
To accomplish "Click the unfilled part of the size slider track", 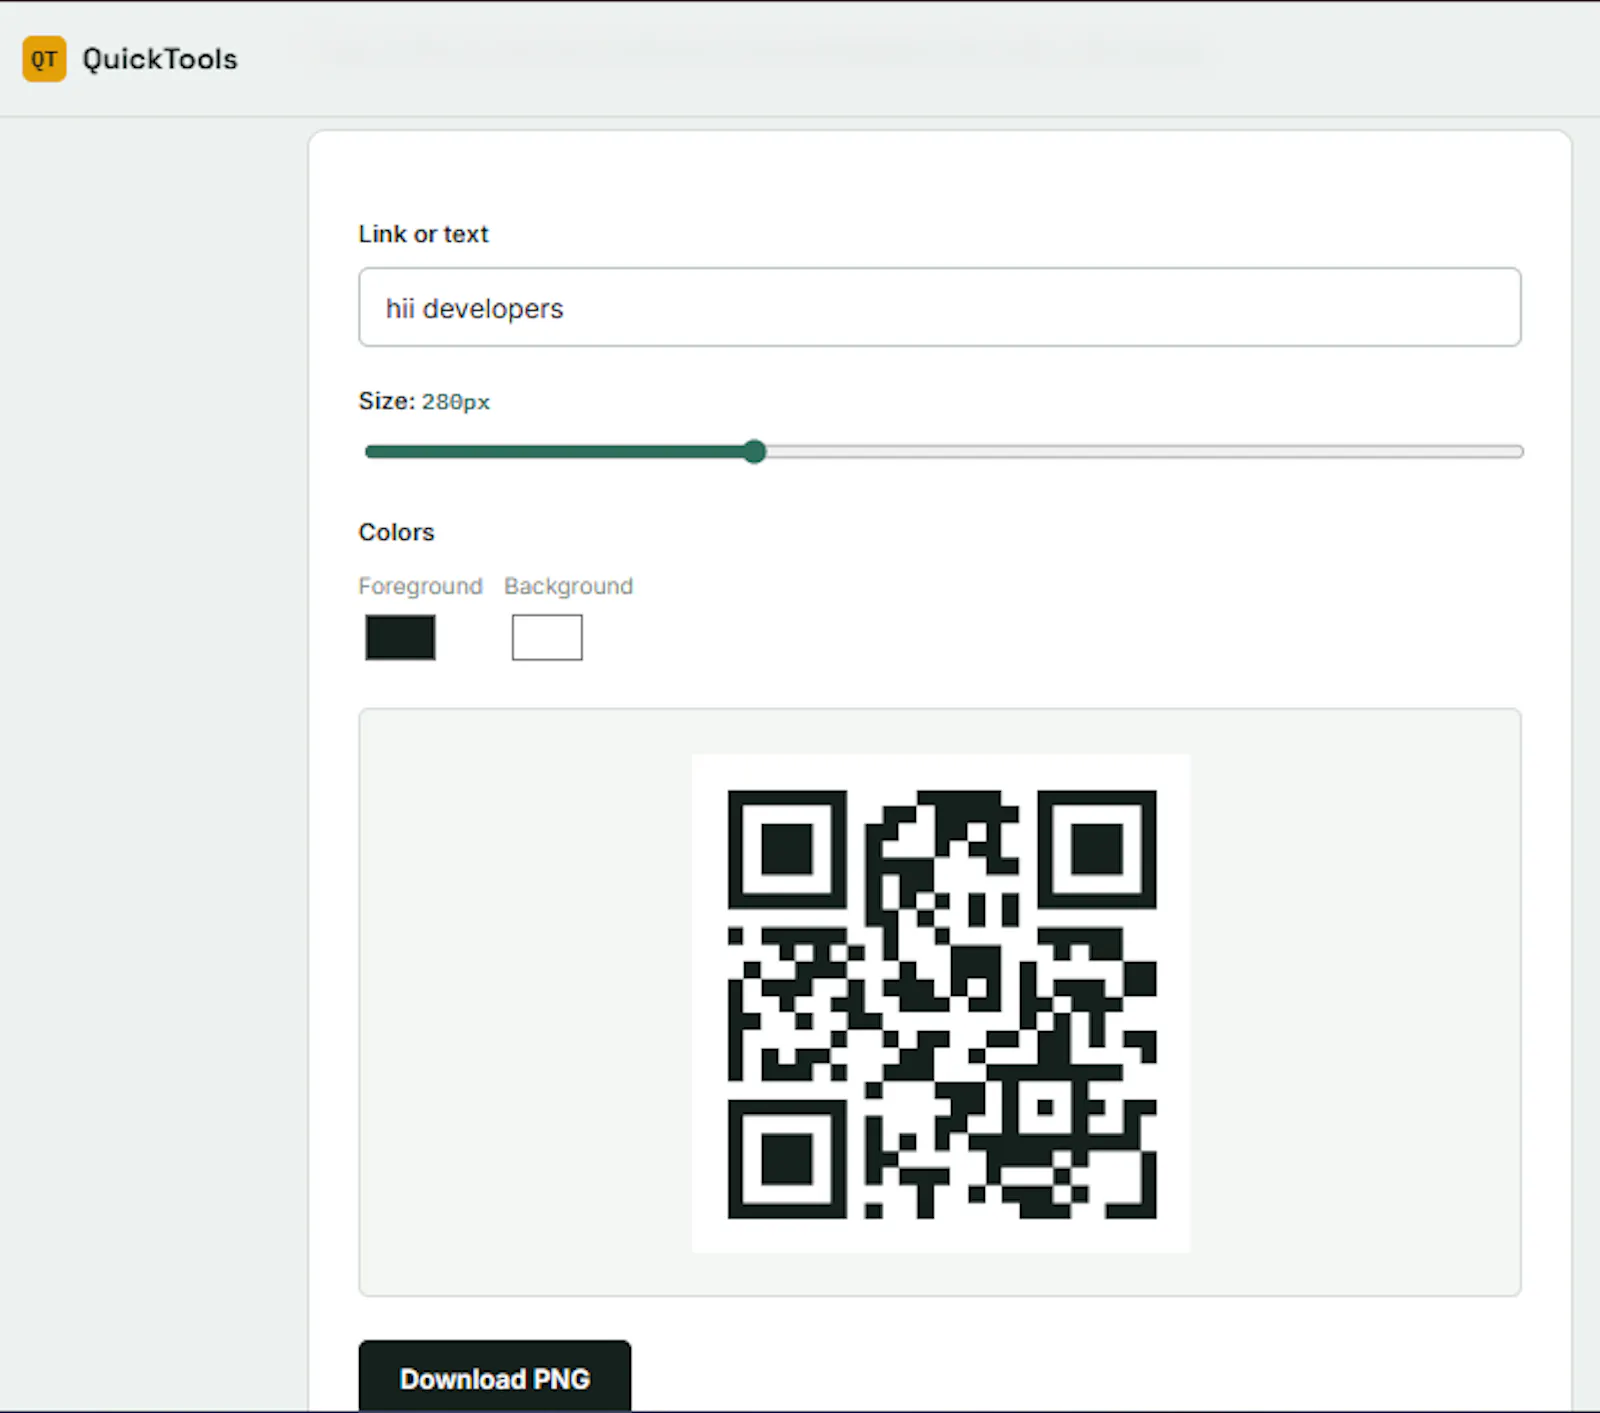I will [x=1144, y=452].
